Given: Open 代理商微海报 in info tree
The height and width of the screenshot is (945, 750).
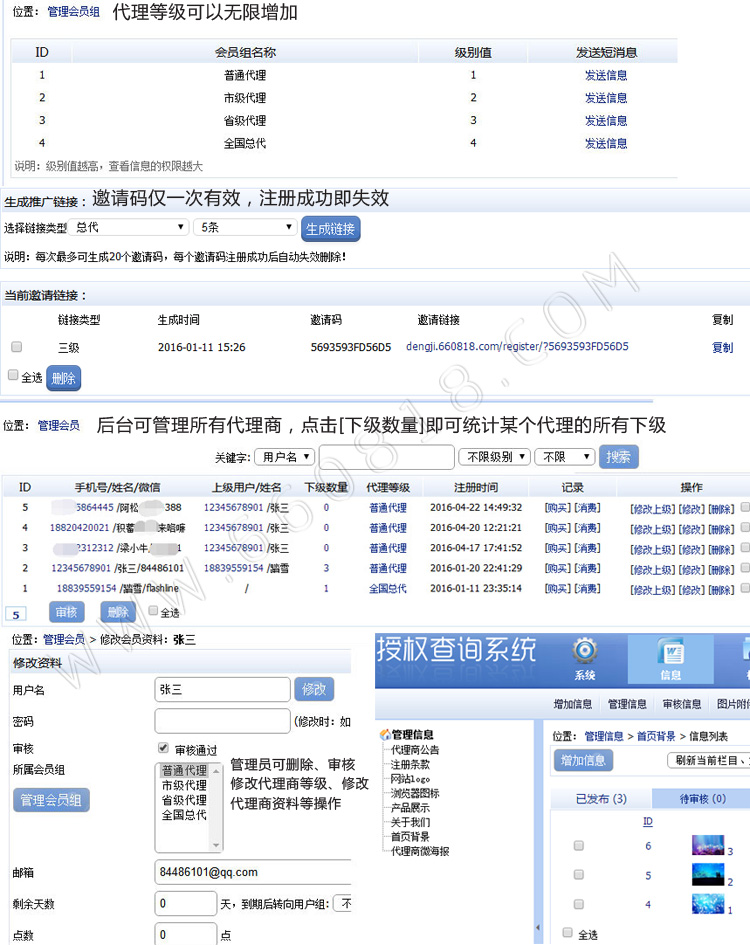Looking at the screenshot, I should click(x=420, y=851).
